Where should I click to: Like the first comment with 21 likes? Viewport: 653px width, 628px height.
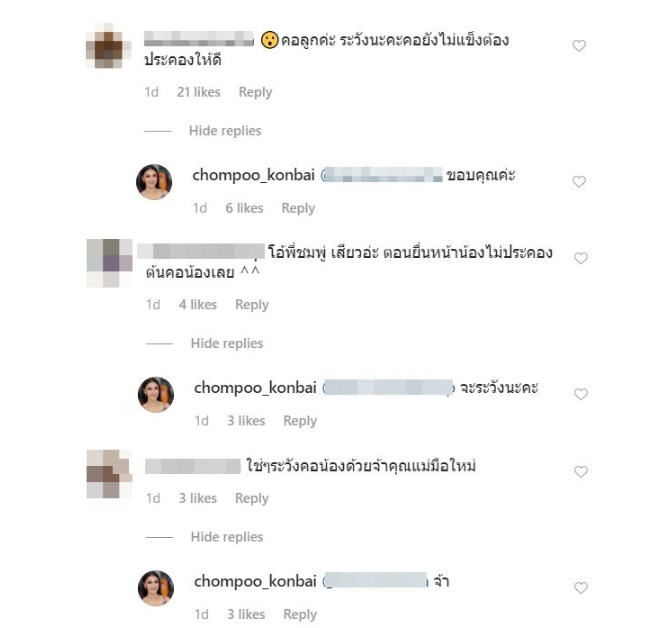[x=579, y=45]
